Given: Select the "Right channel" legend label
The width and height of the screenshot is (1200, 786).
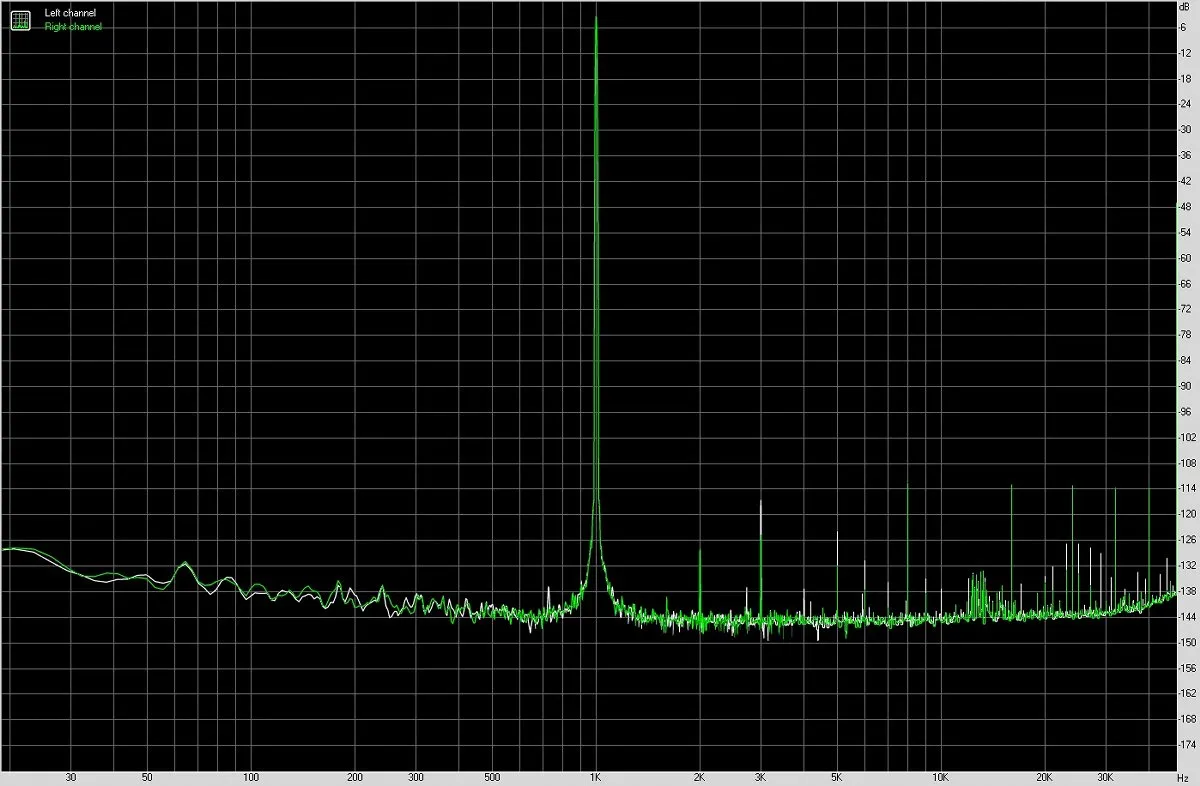Looking at the screenshot, I should 73,27.
